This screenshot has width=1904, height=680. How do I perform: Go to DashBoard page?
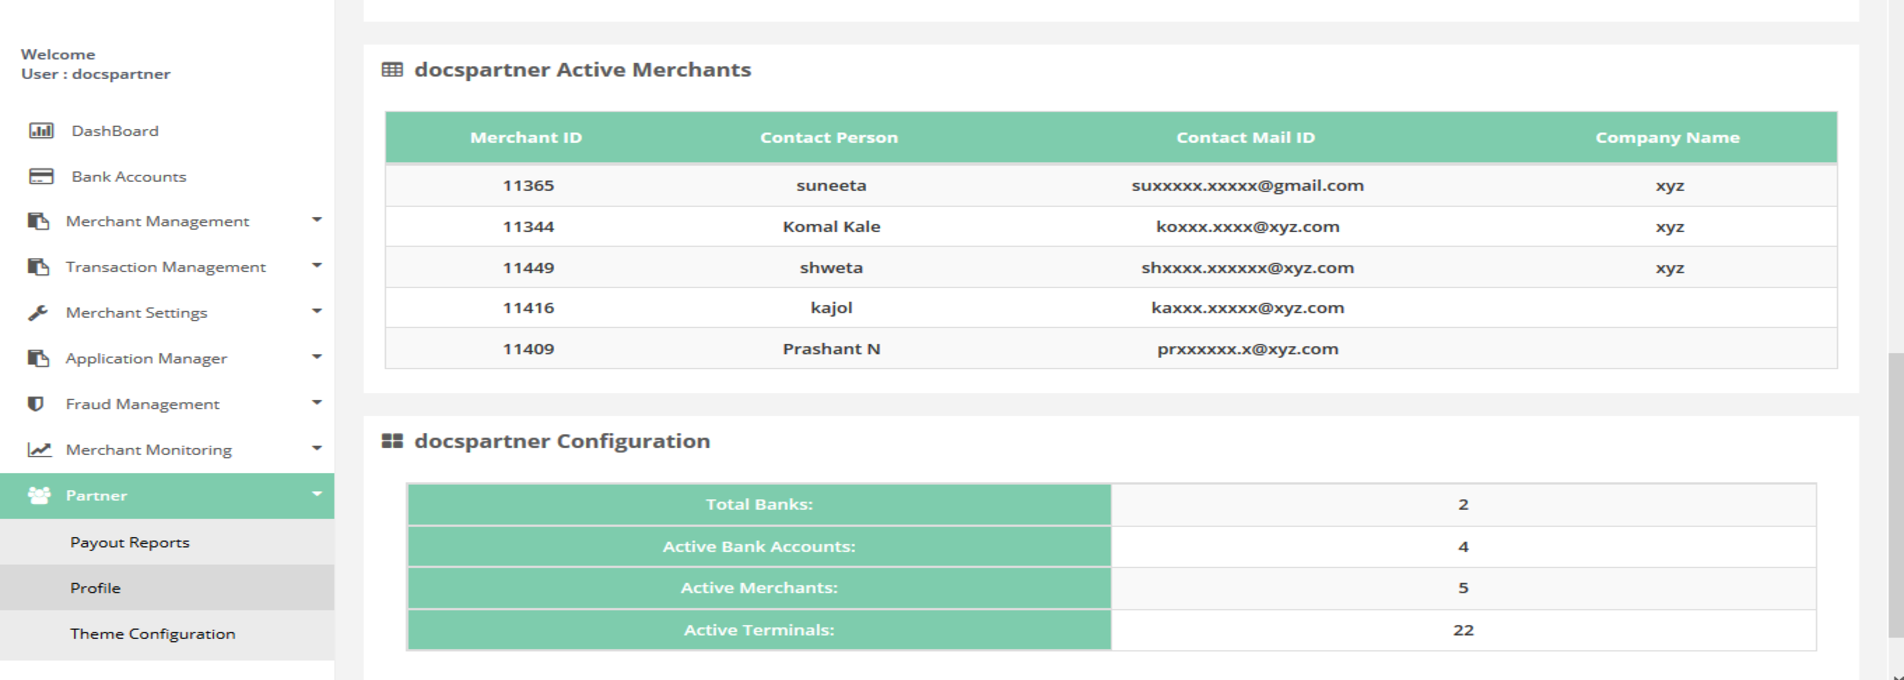114,131
